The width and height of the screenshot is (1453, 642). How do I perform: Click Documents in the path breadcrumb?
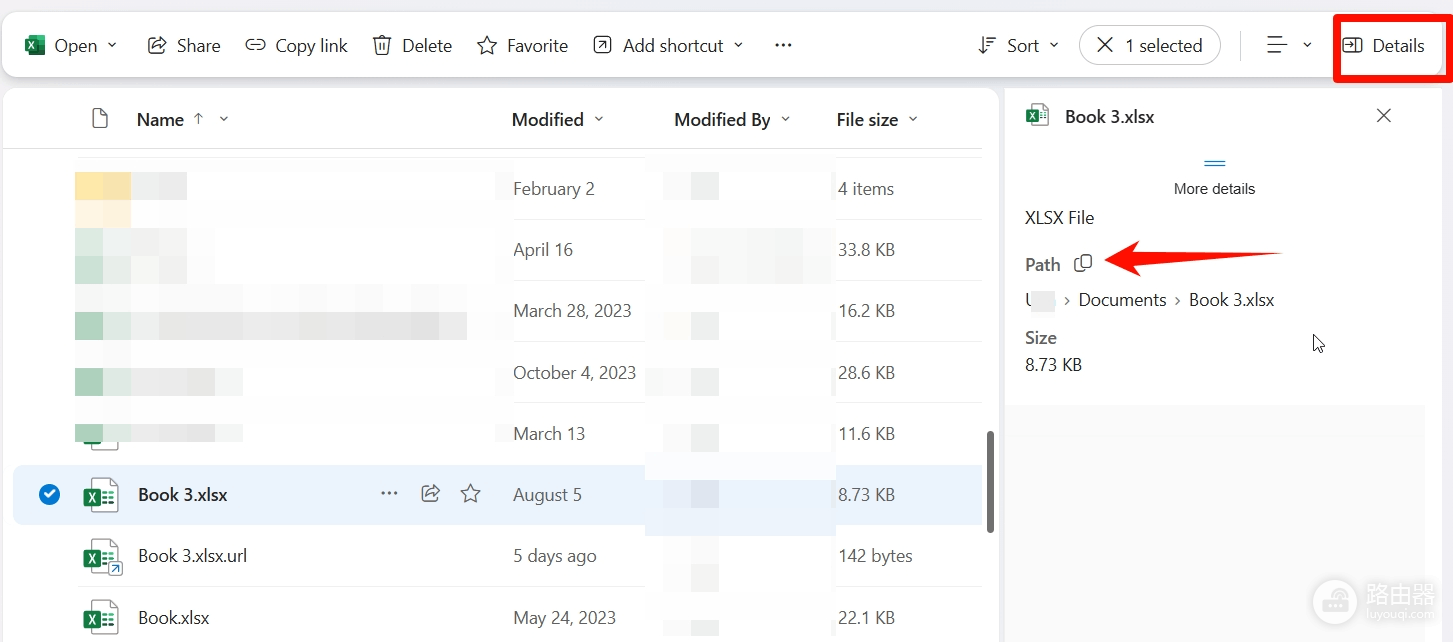point(1122,300)
